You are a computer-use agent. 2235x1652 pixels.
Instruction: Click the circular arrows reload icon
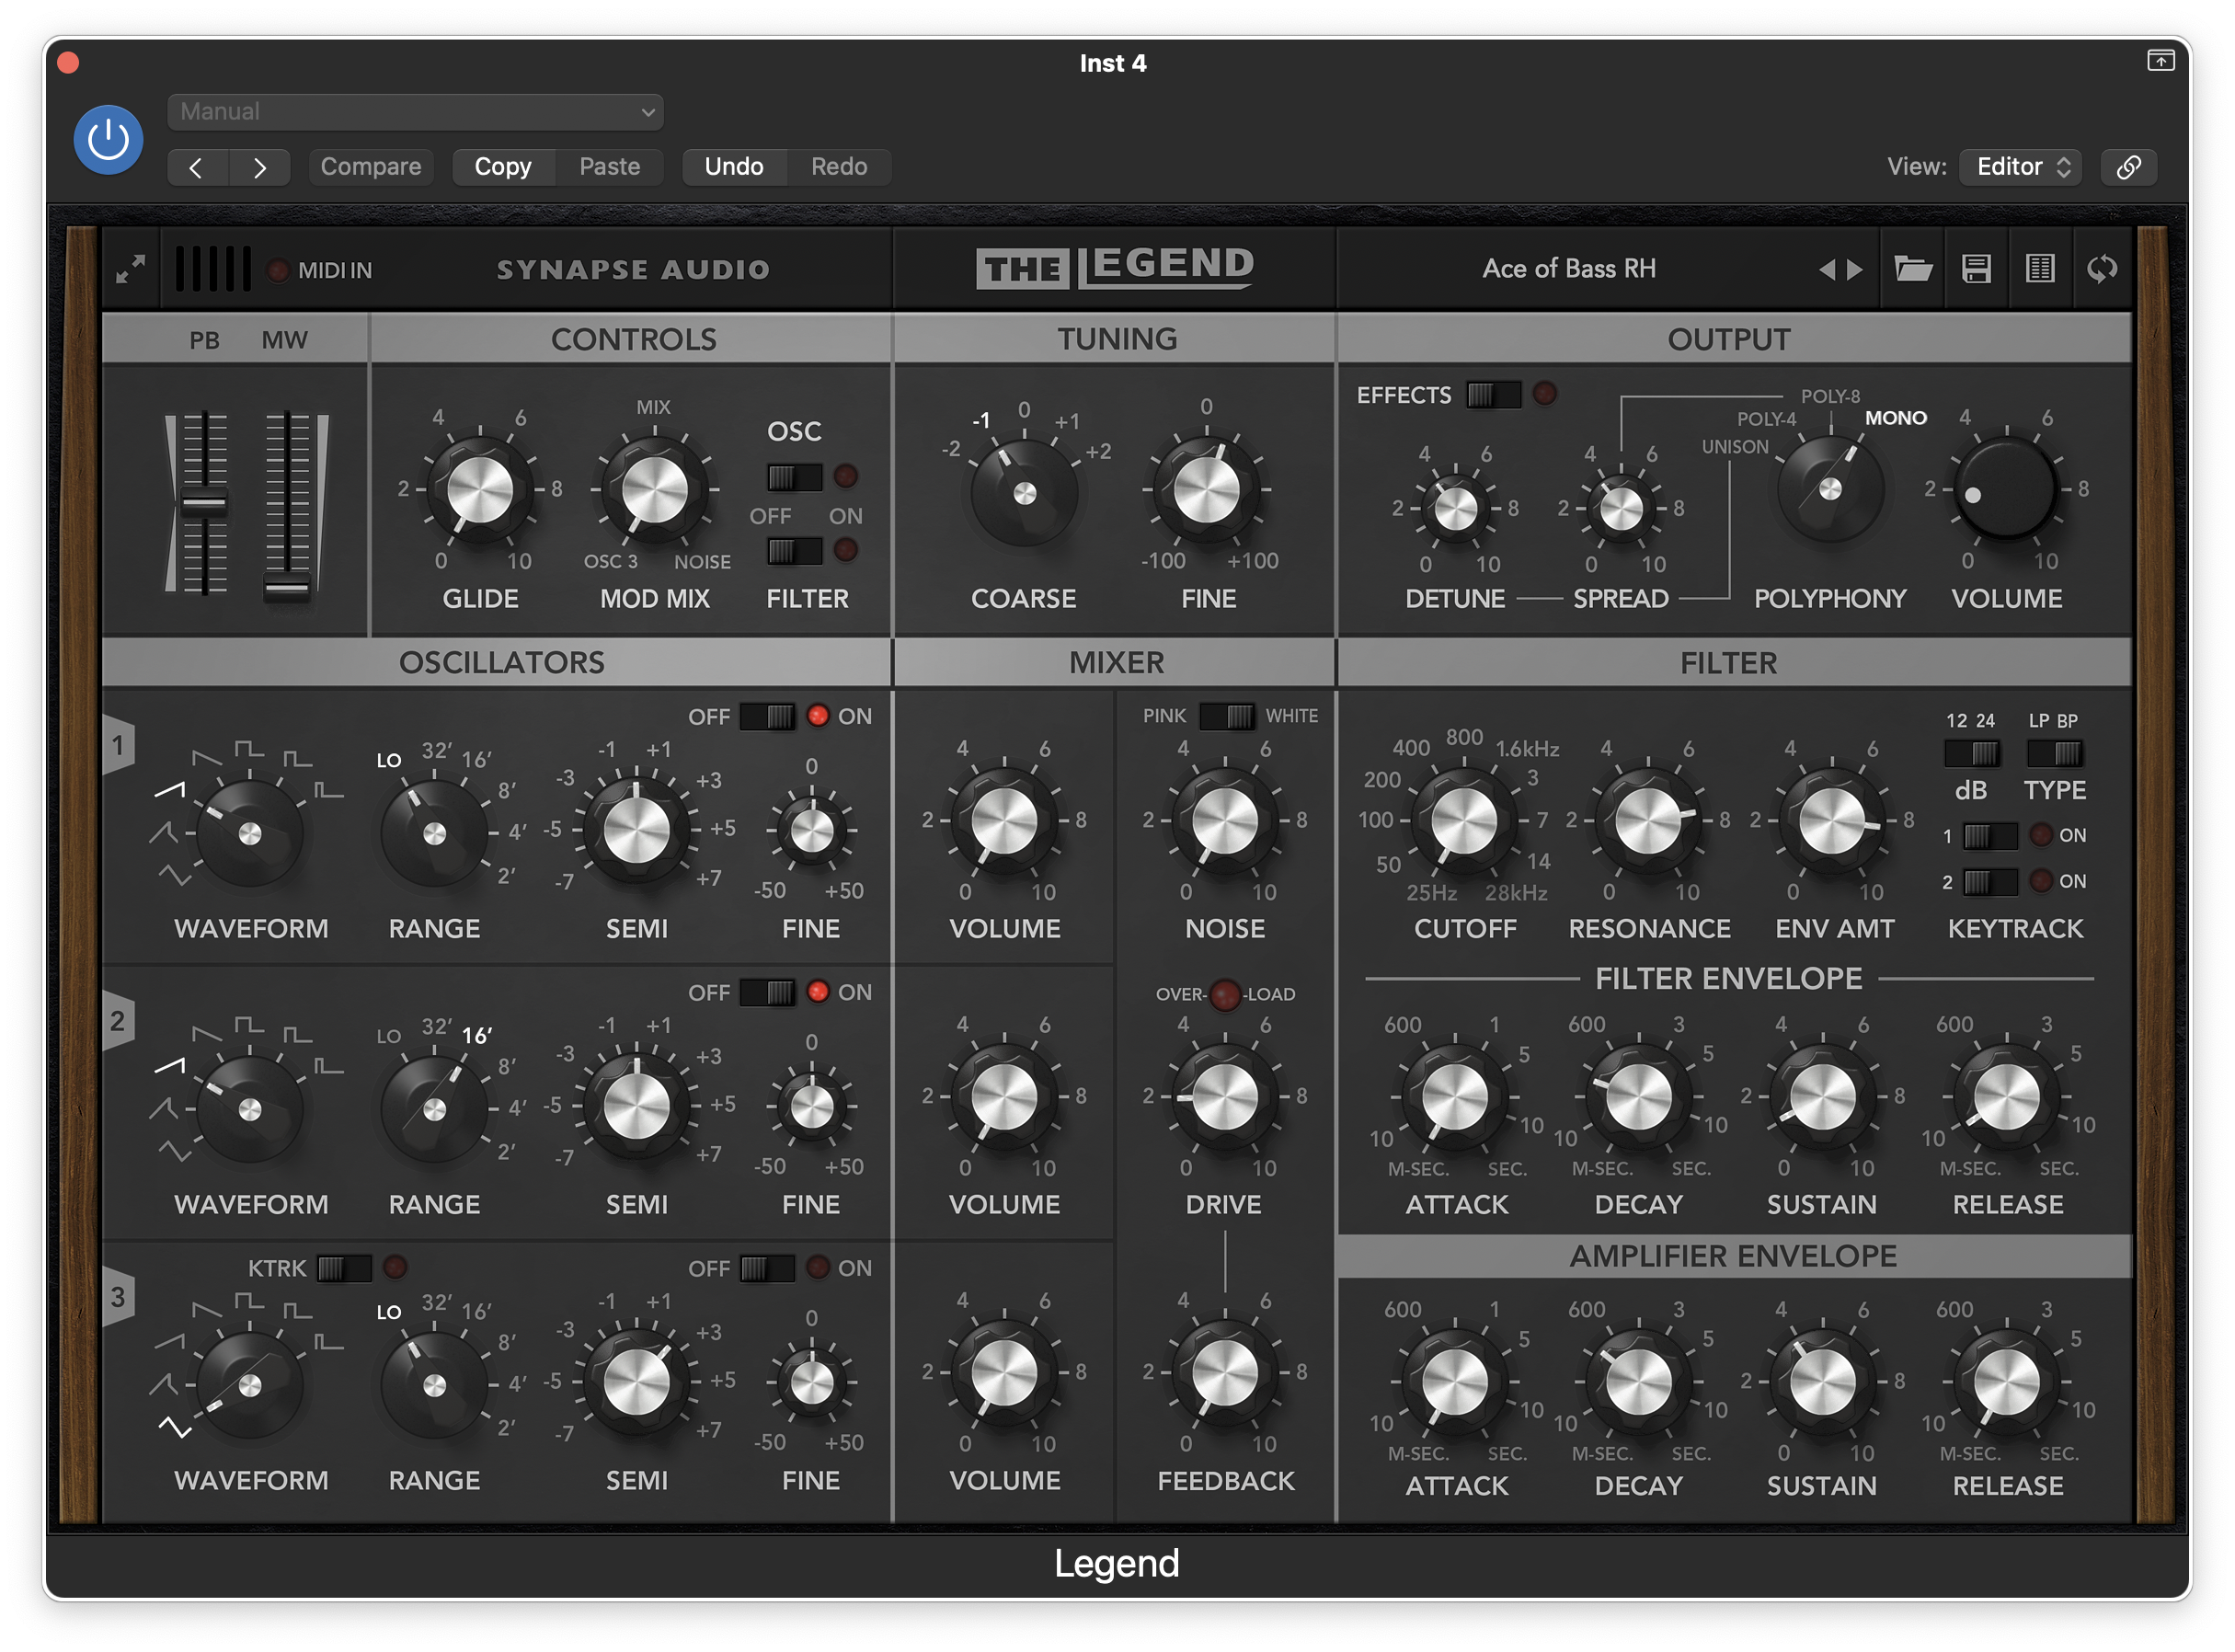point(2102,268)
